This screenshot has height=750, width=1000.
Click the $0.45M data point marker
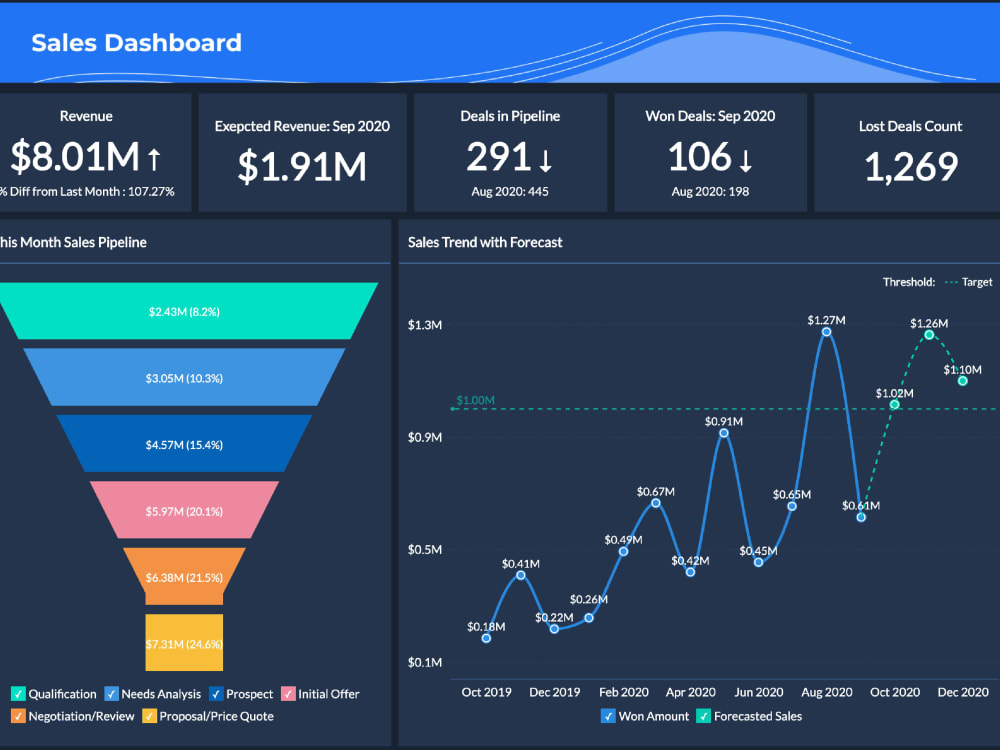(x=758, y=562)
